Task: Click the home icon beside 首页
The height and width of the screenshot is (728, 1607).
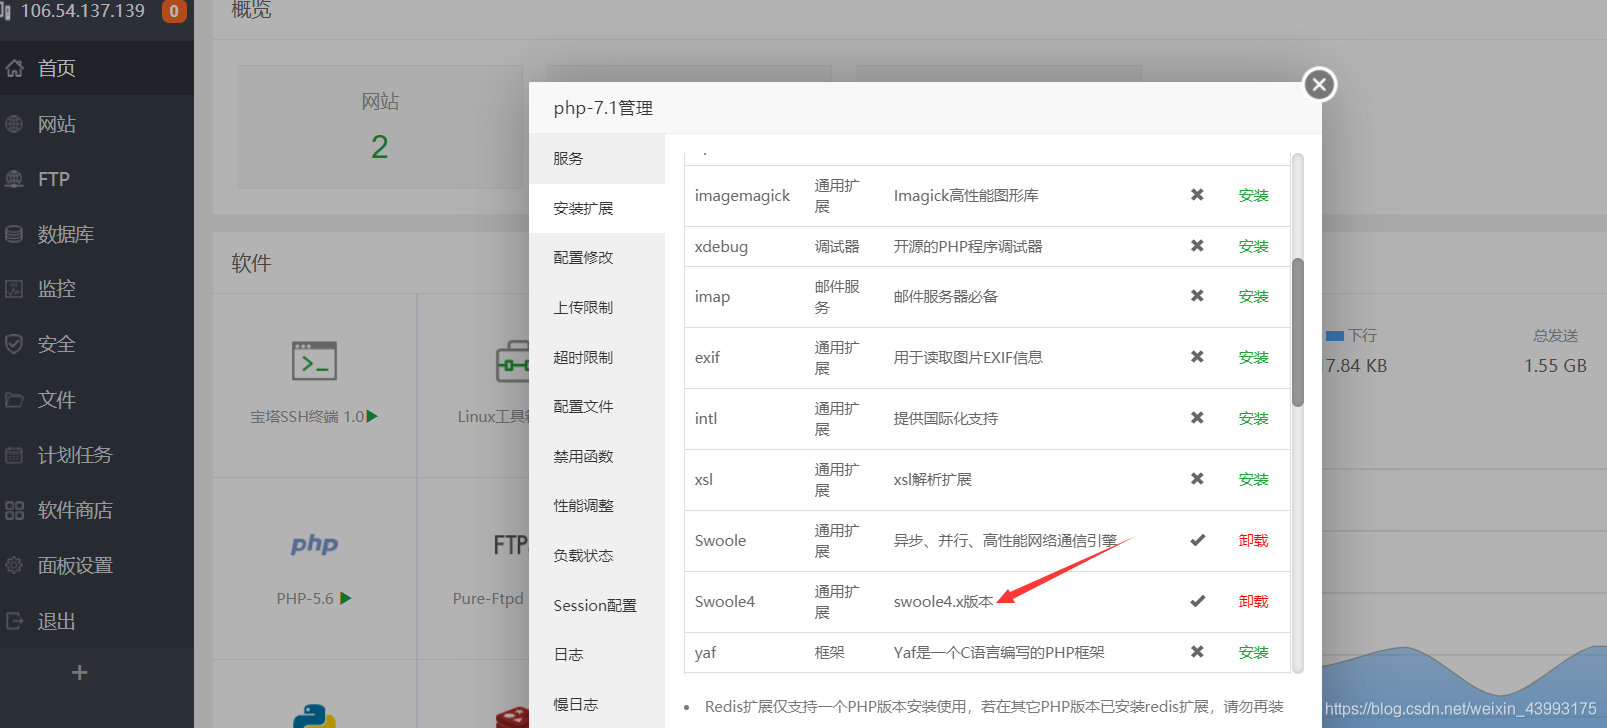Action: coord(14,68)
